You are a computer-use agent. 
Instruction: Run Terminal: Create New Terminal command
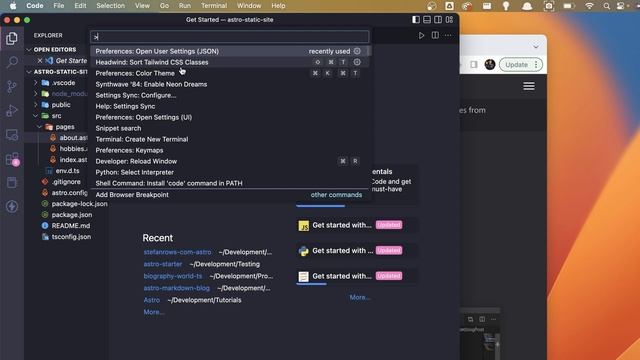click(230, 139)
